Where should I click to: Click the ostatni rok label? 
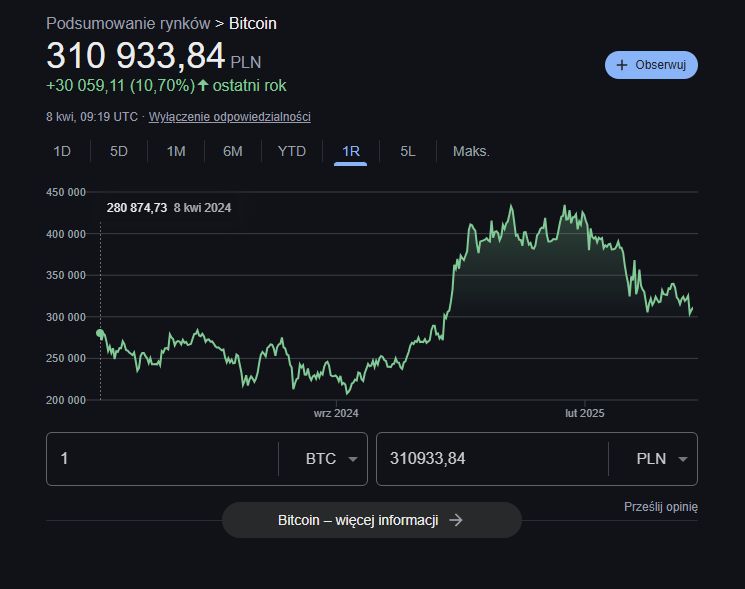pos(249,86)
